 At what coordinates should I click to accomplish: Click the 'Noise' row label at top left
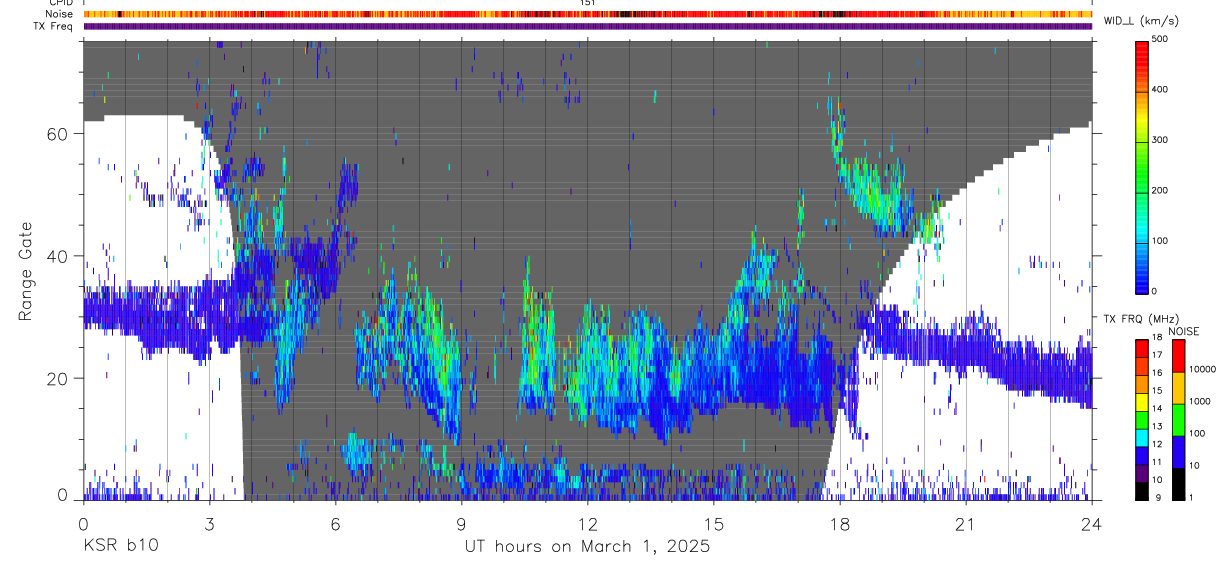[x=60, y=14]
